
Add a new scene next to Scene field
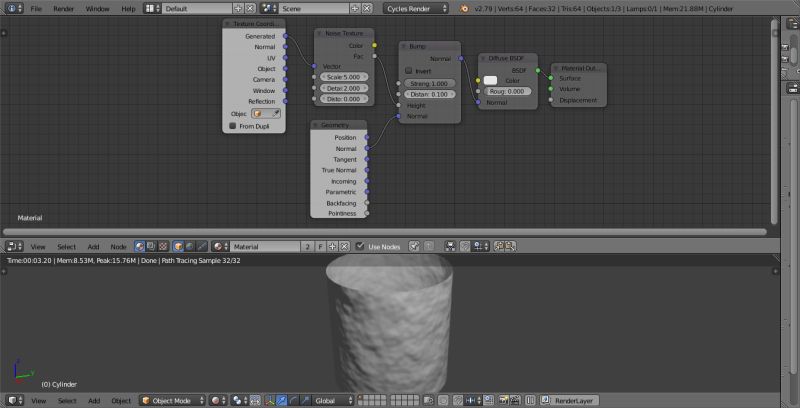(x=355, y=9)
